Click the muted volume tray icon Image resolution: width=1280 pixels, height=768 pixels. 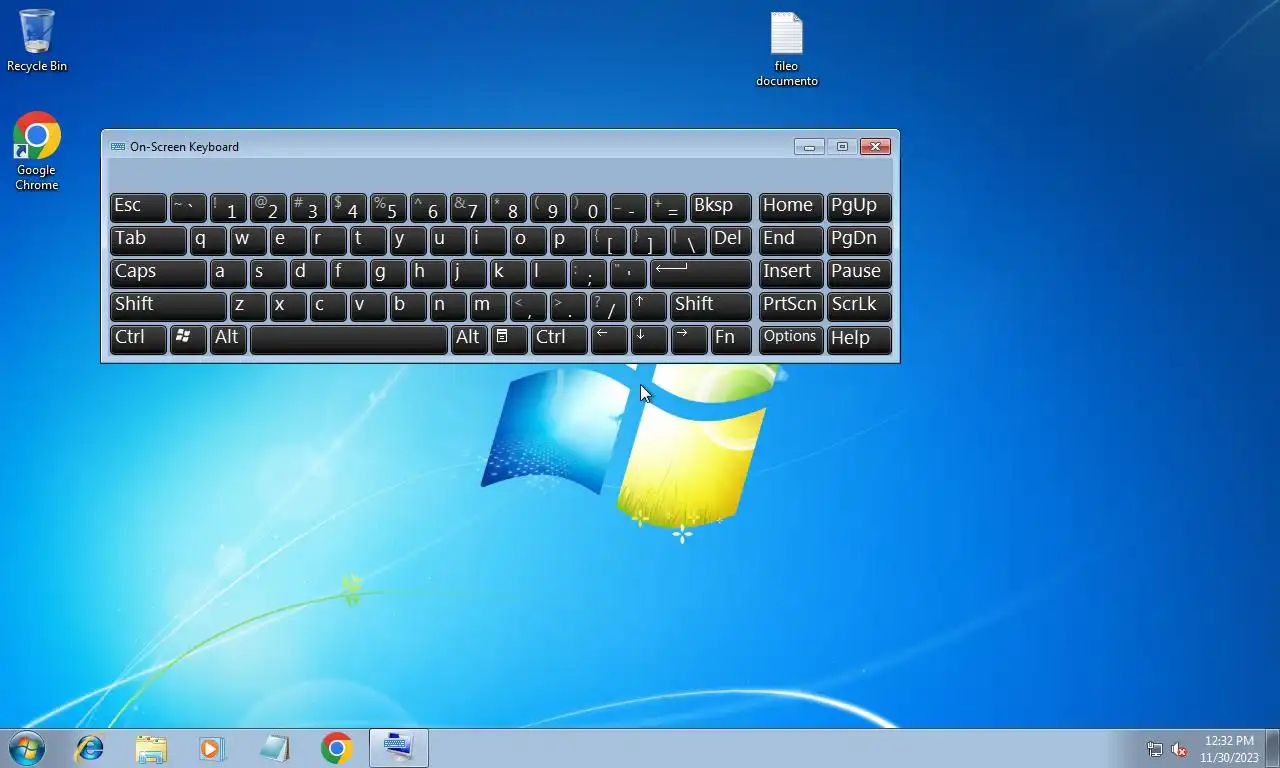[x=1179, y=749]
